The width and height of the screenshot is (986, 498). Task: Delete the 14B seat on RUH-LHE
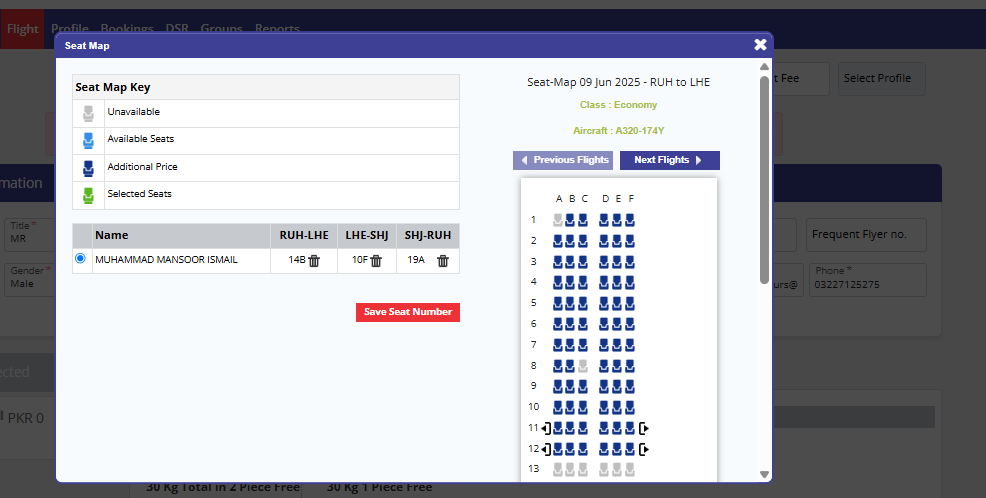[x=314, y=261]
